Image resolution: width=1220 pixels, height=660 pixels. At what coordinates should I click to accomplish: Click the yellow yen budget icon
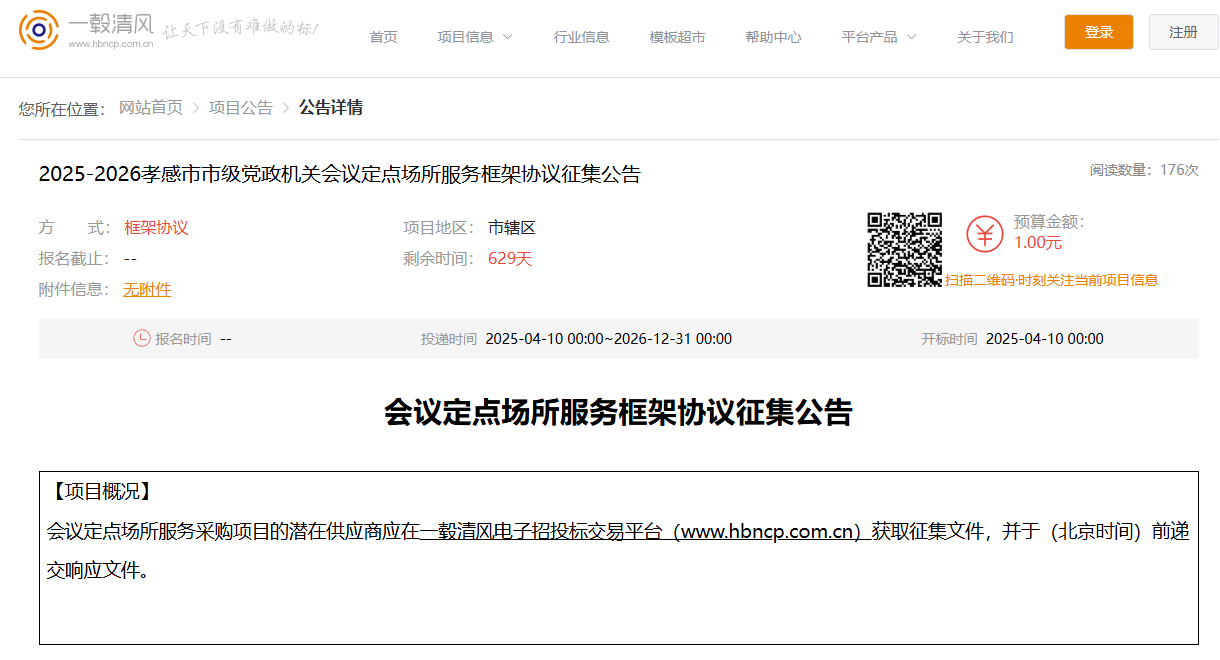click(x=985, y=233)
